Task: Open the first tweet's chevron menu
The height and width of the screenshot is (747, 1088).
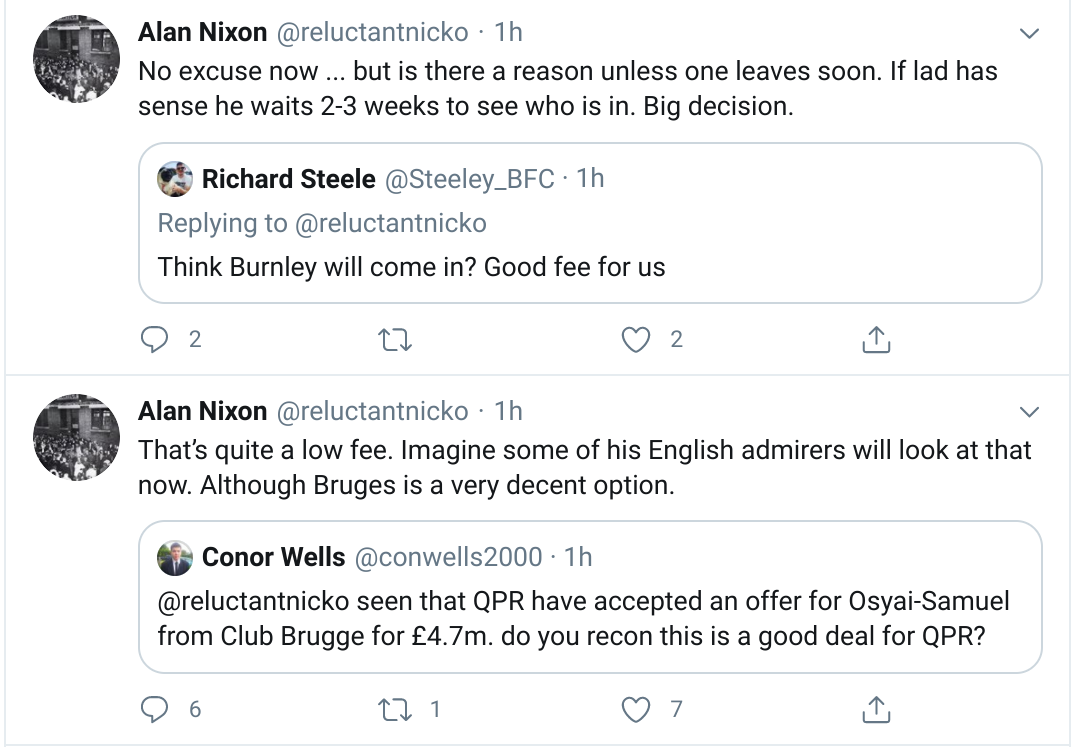Action: (1029, 35)
